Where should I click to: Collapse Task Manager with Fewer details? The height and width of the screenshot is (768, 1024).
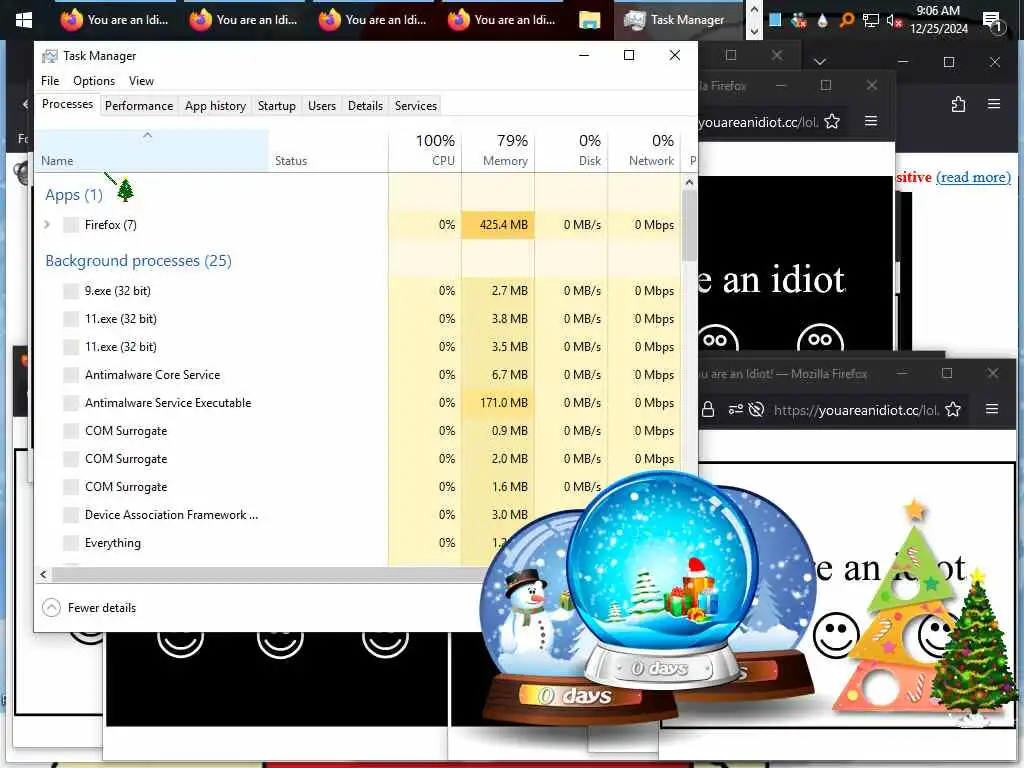click(89, 608)
